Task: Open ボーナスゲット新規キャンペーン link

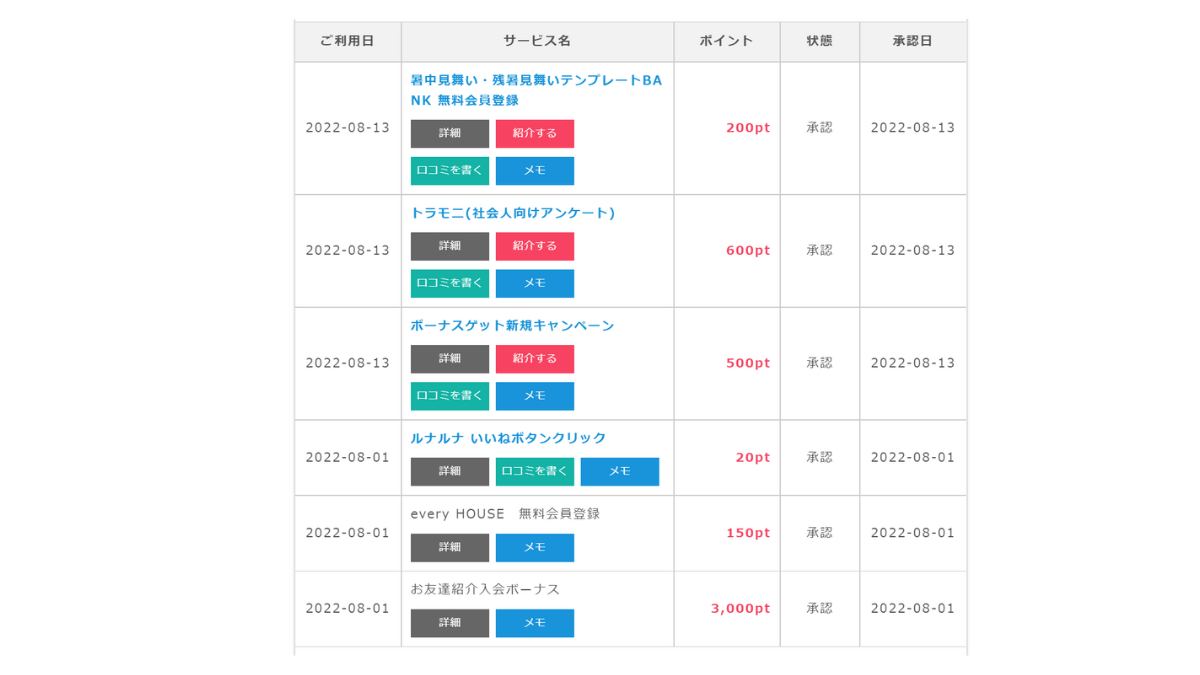Action: [x=513, y=326]
